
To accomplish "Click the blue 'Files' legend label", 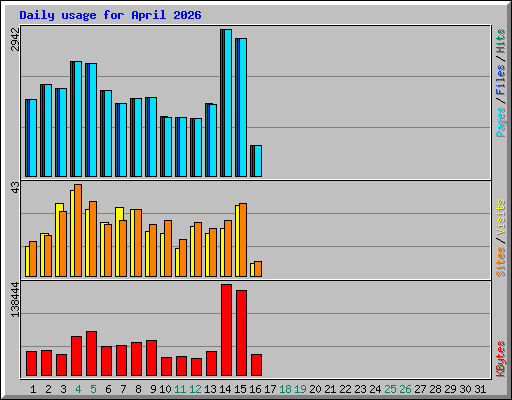I will coord(501,80).
